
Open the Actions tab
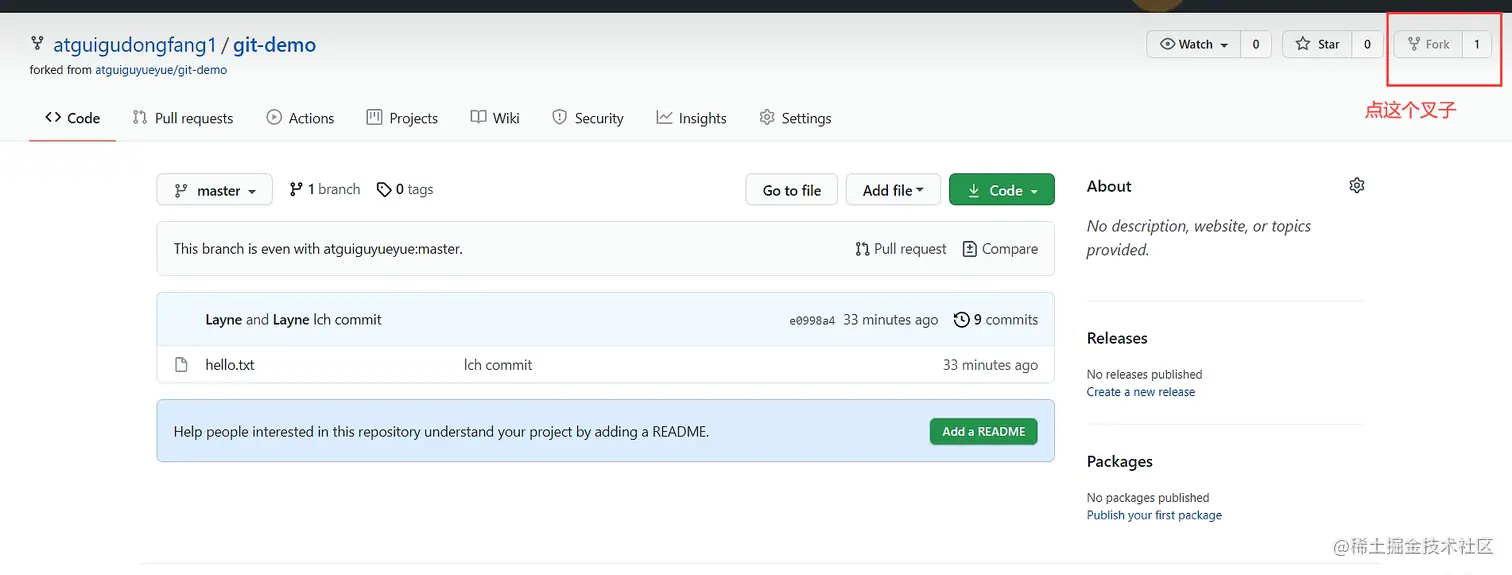(300, 118)
